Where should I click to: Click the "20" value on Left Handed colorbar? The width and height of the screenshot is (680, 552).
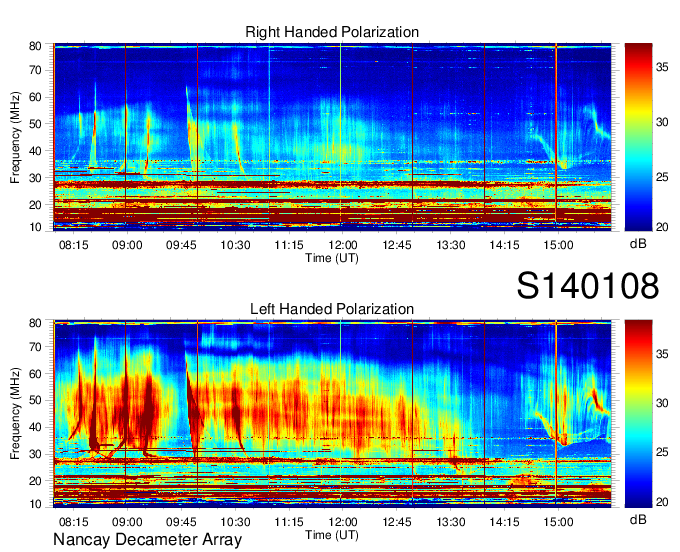pos(662,503)
